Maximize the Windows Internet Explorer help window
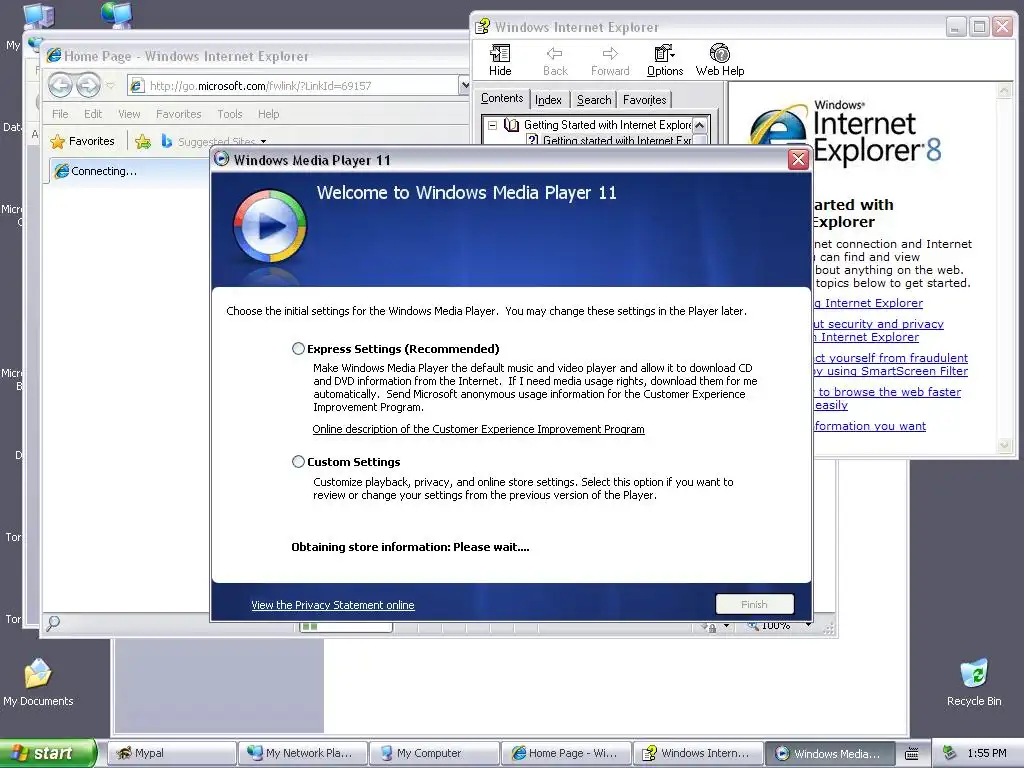 point(979,27)
